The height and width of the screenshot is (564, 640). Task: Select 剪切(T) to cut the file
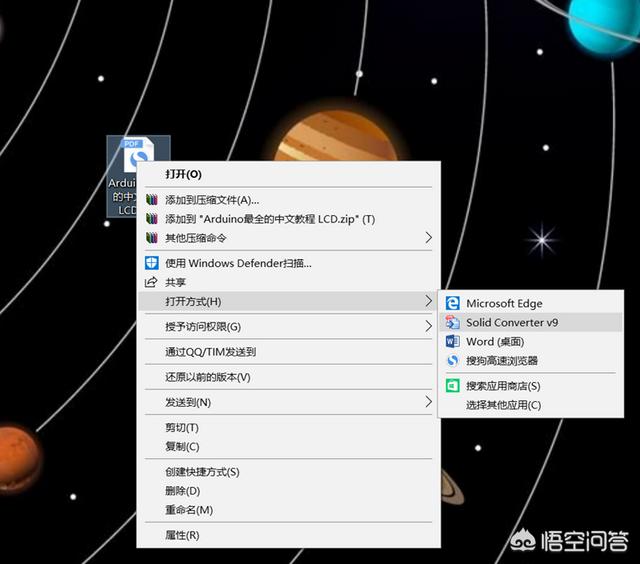(x=289, y=427)
